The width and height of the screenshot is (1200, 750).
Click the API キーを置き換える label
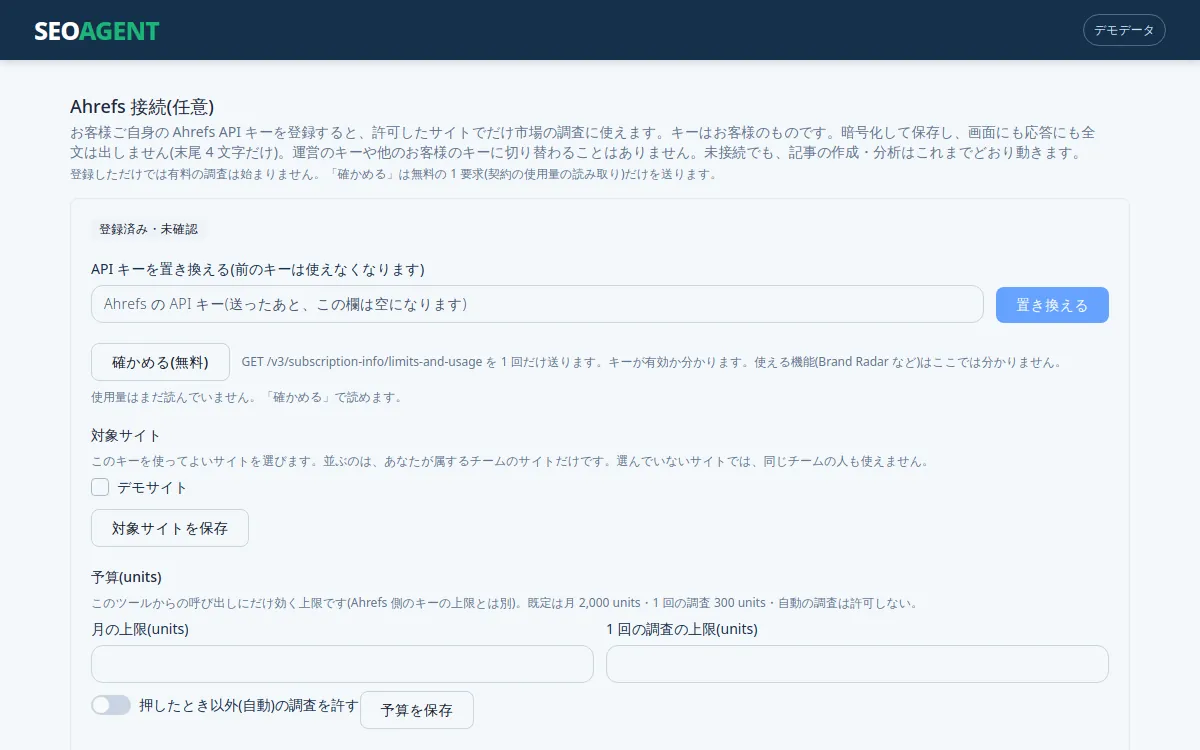tap(258, 269)
